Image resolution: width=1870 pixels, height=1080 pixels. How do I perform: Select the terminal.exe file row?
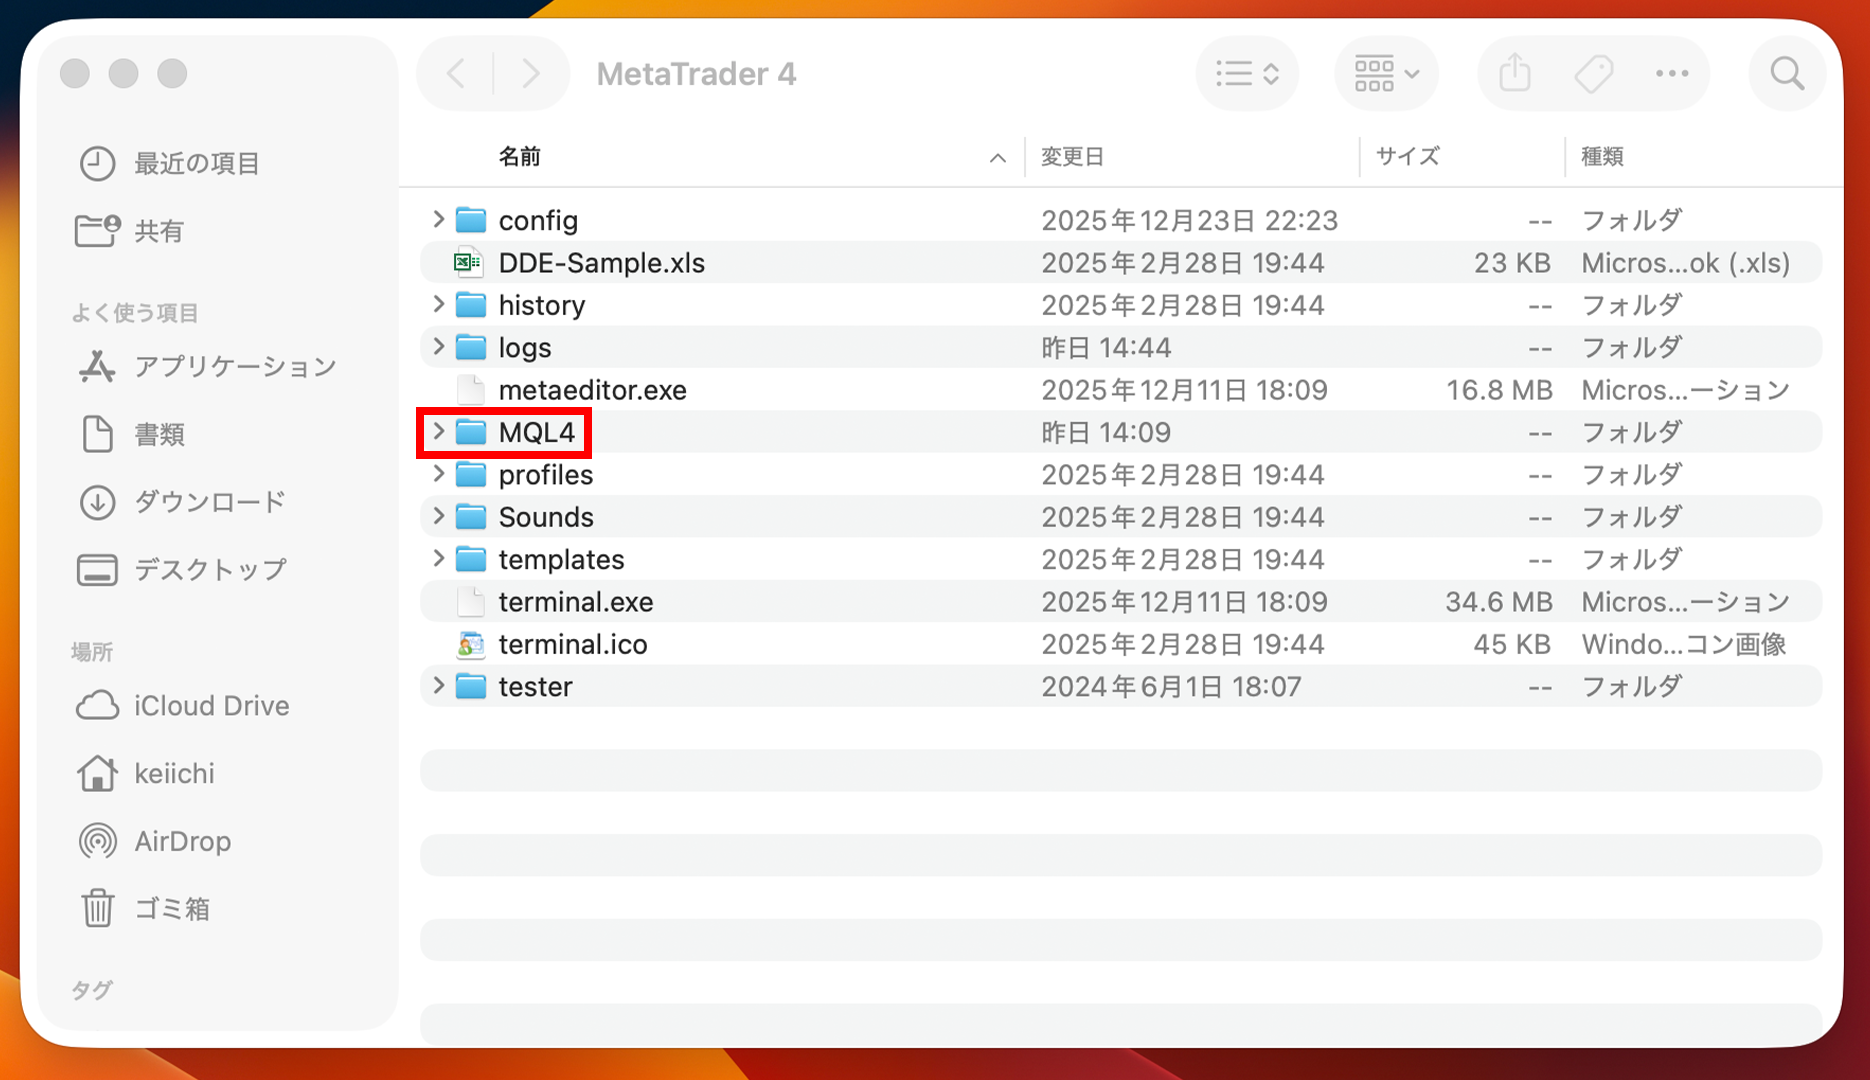(x=575, y=602)
